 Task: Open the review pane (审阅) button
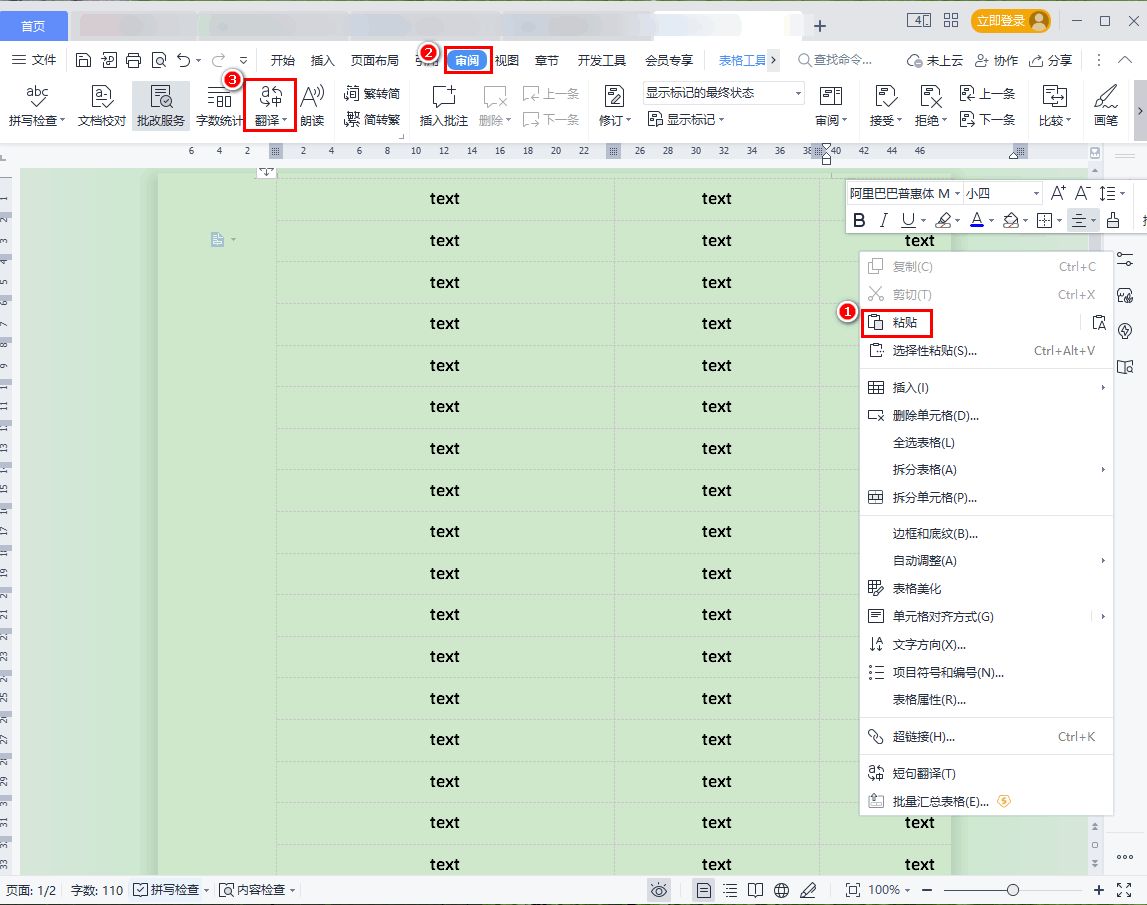831,106
